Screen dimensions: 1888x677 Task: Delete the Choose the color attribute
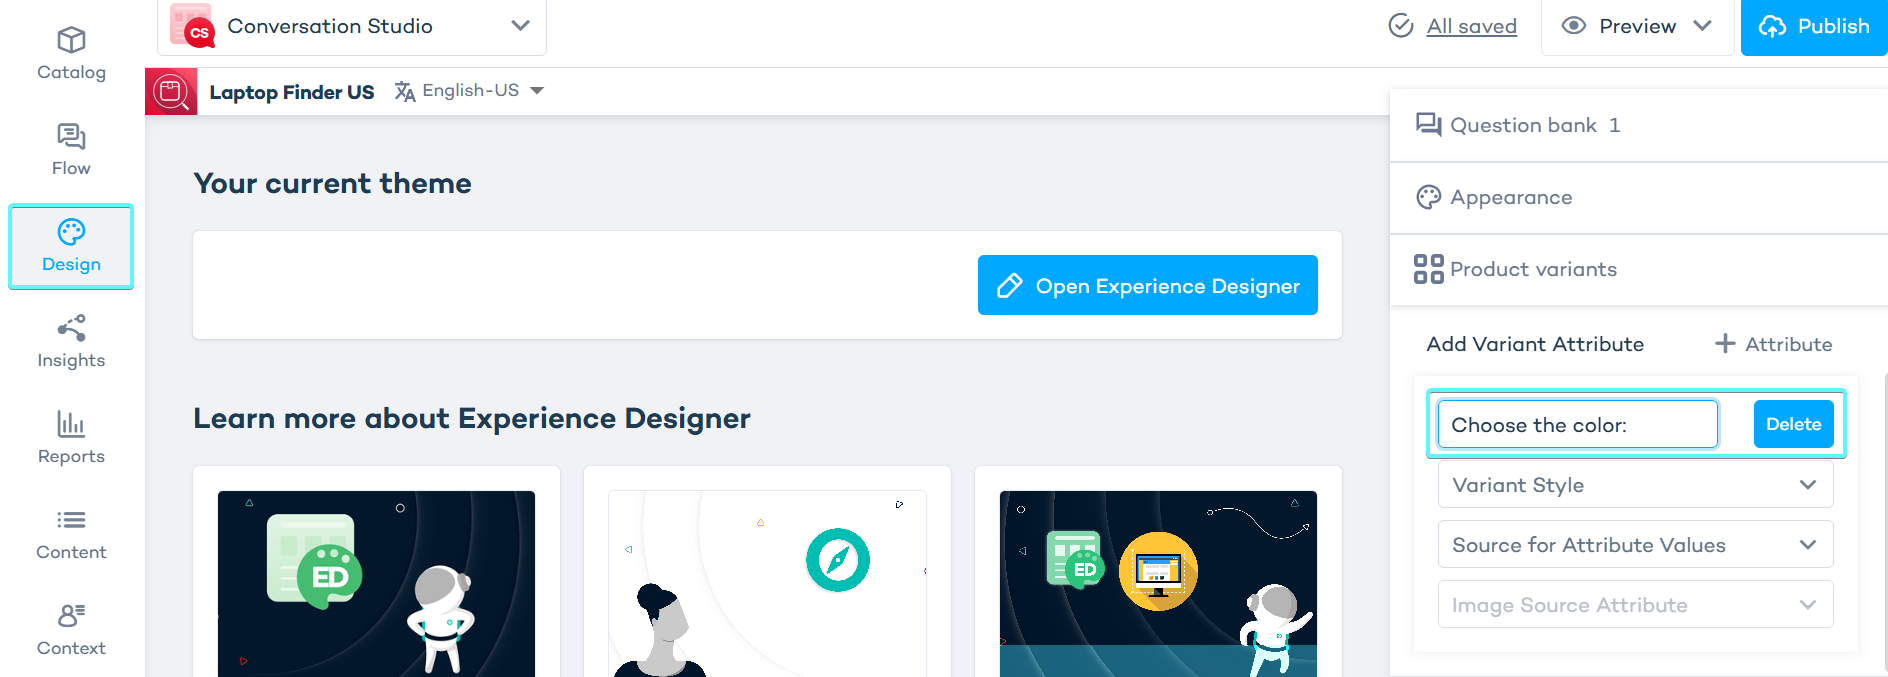click(x=1793, y=424)
